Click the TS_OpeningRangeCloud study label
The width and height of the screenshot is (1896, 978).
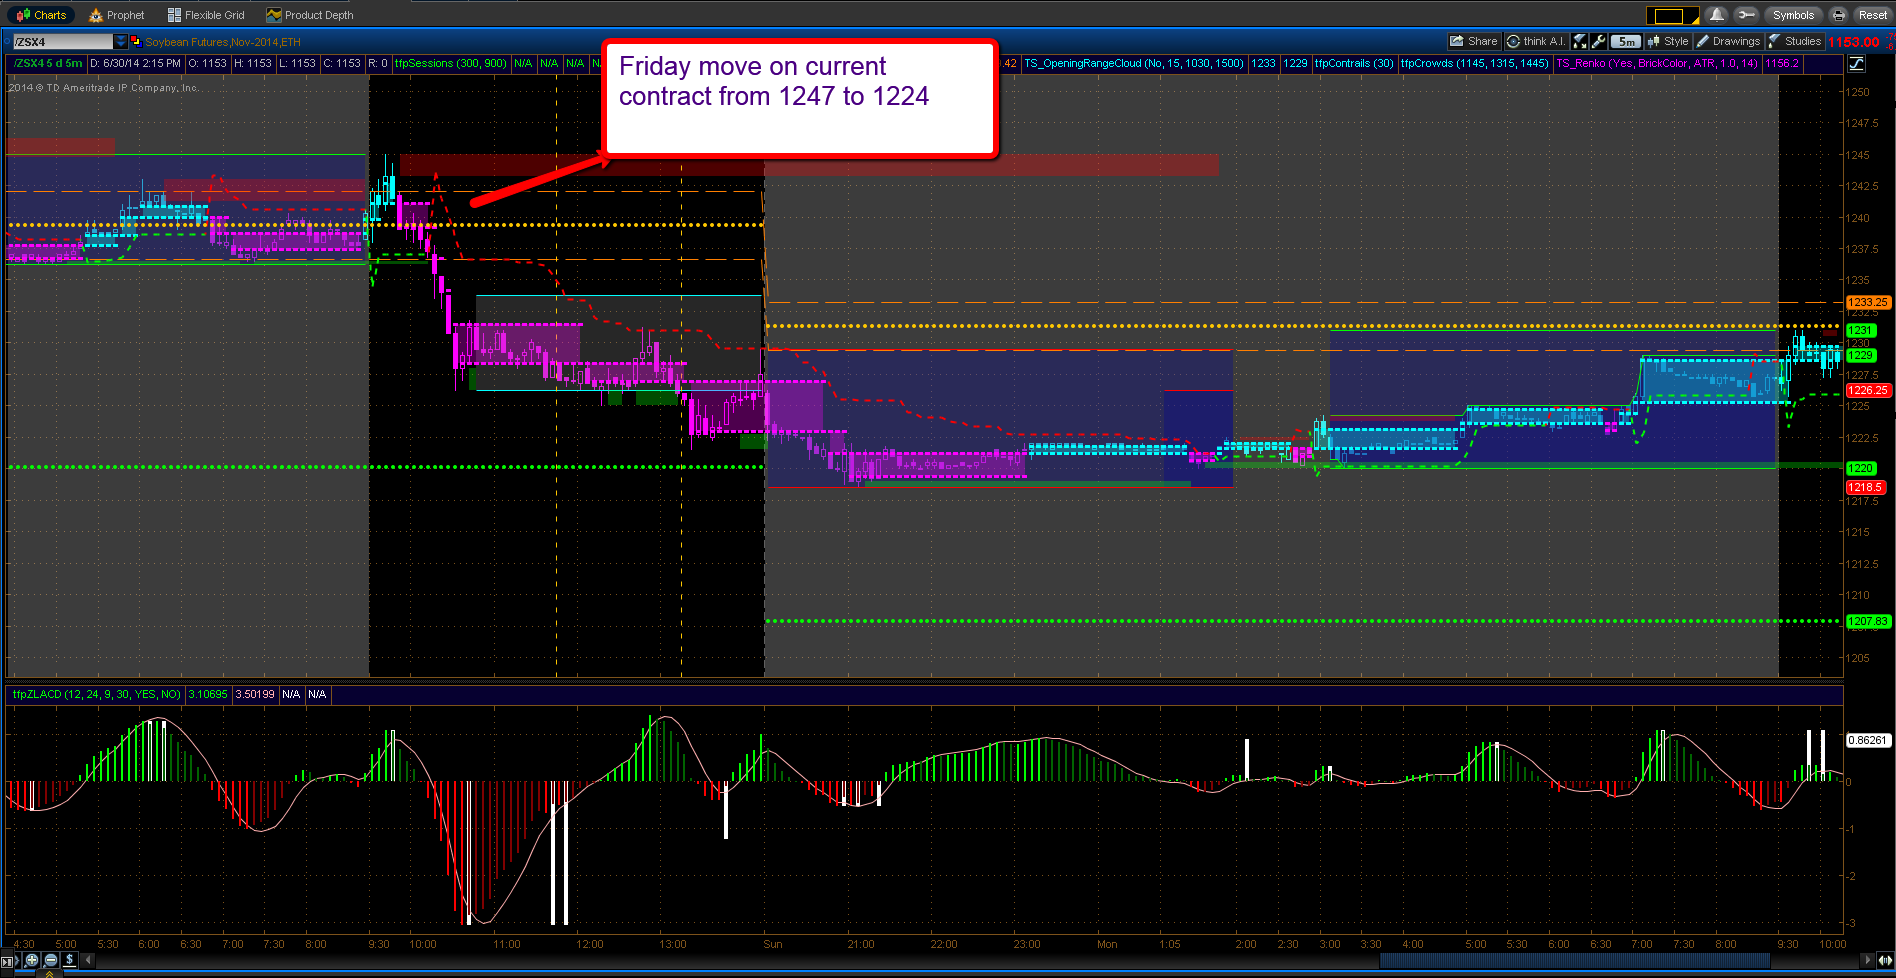pyautogui.click(x=1133, y=63)
